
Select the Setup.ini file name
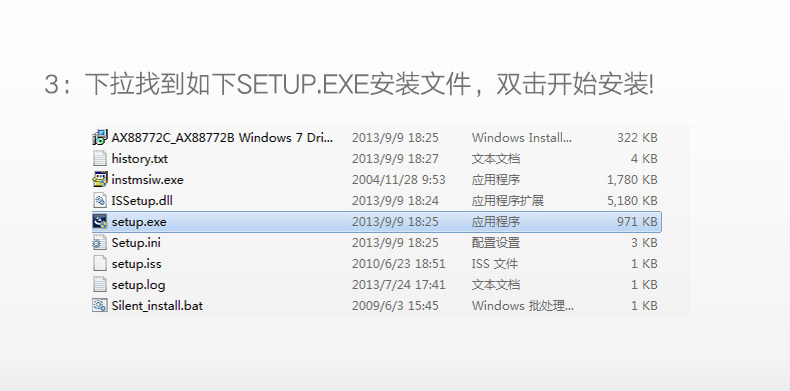136,243
